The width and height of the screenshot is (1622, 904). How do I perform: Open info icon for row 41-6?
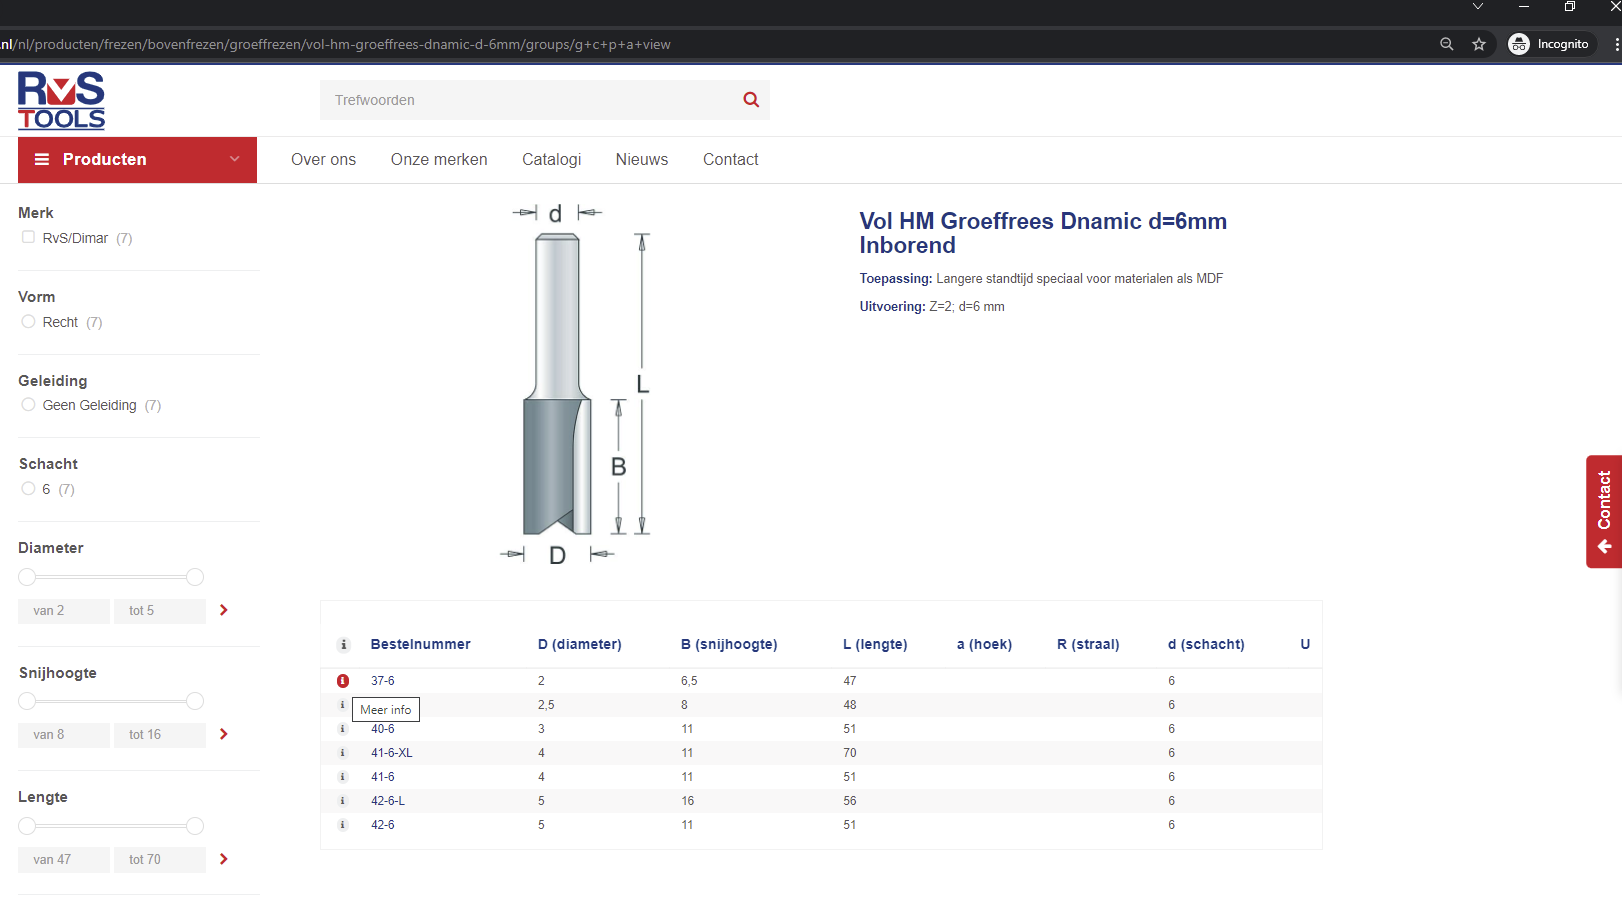click(x=343, y=777)
